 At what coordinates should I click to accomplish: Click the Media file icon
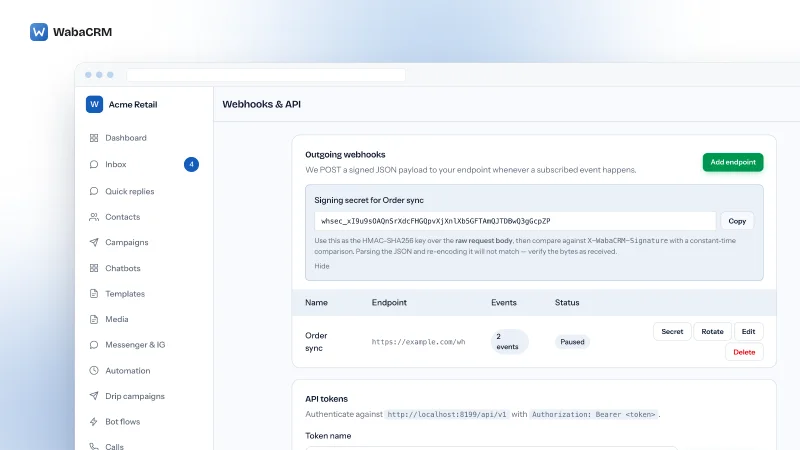coord(94,319)
